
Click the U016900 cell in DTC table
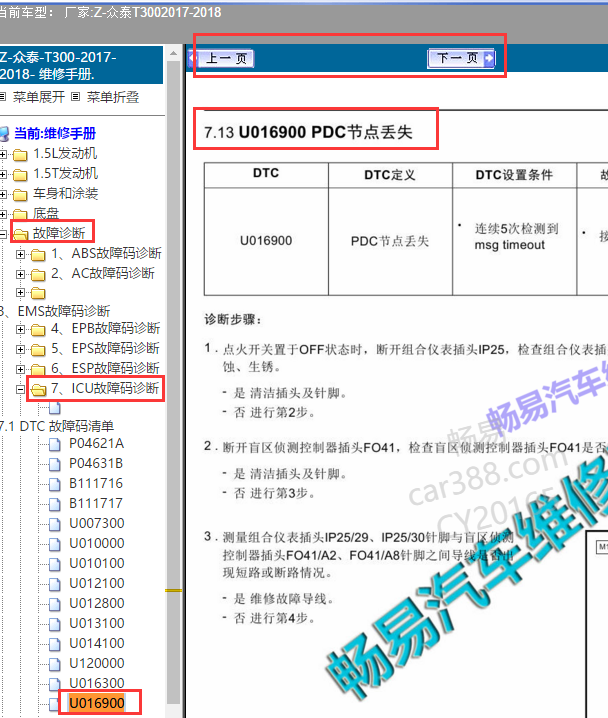(x=266, y=241)
